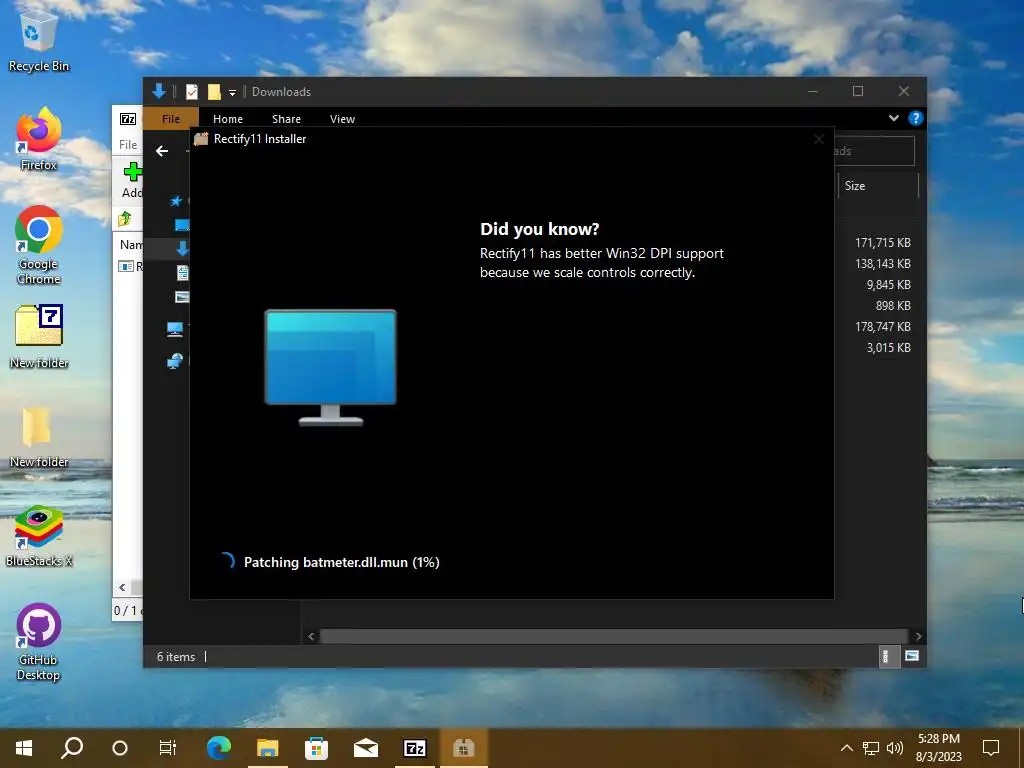This screenshot has width=1024, height=768.
Task: Select This PC icon in navigation pane
Action: coord(175,329)
